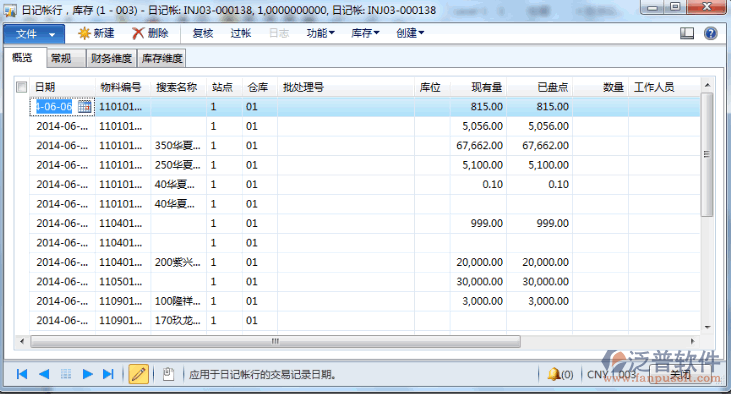Check the select-all checkbox in grid header

[21, 87]
